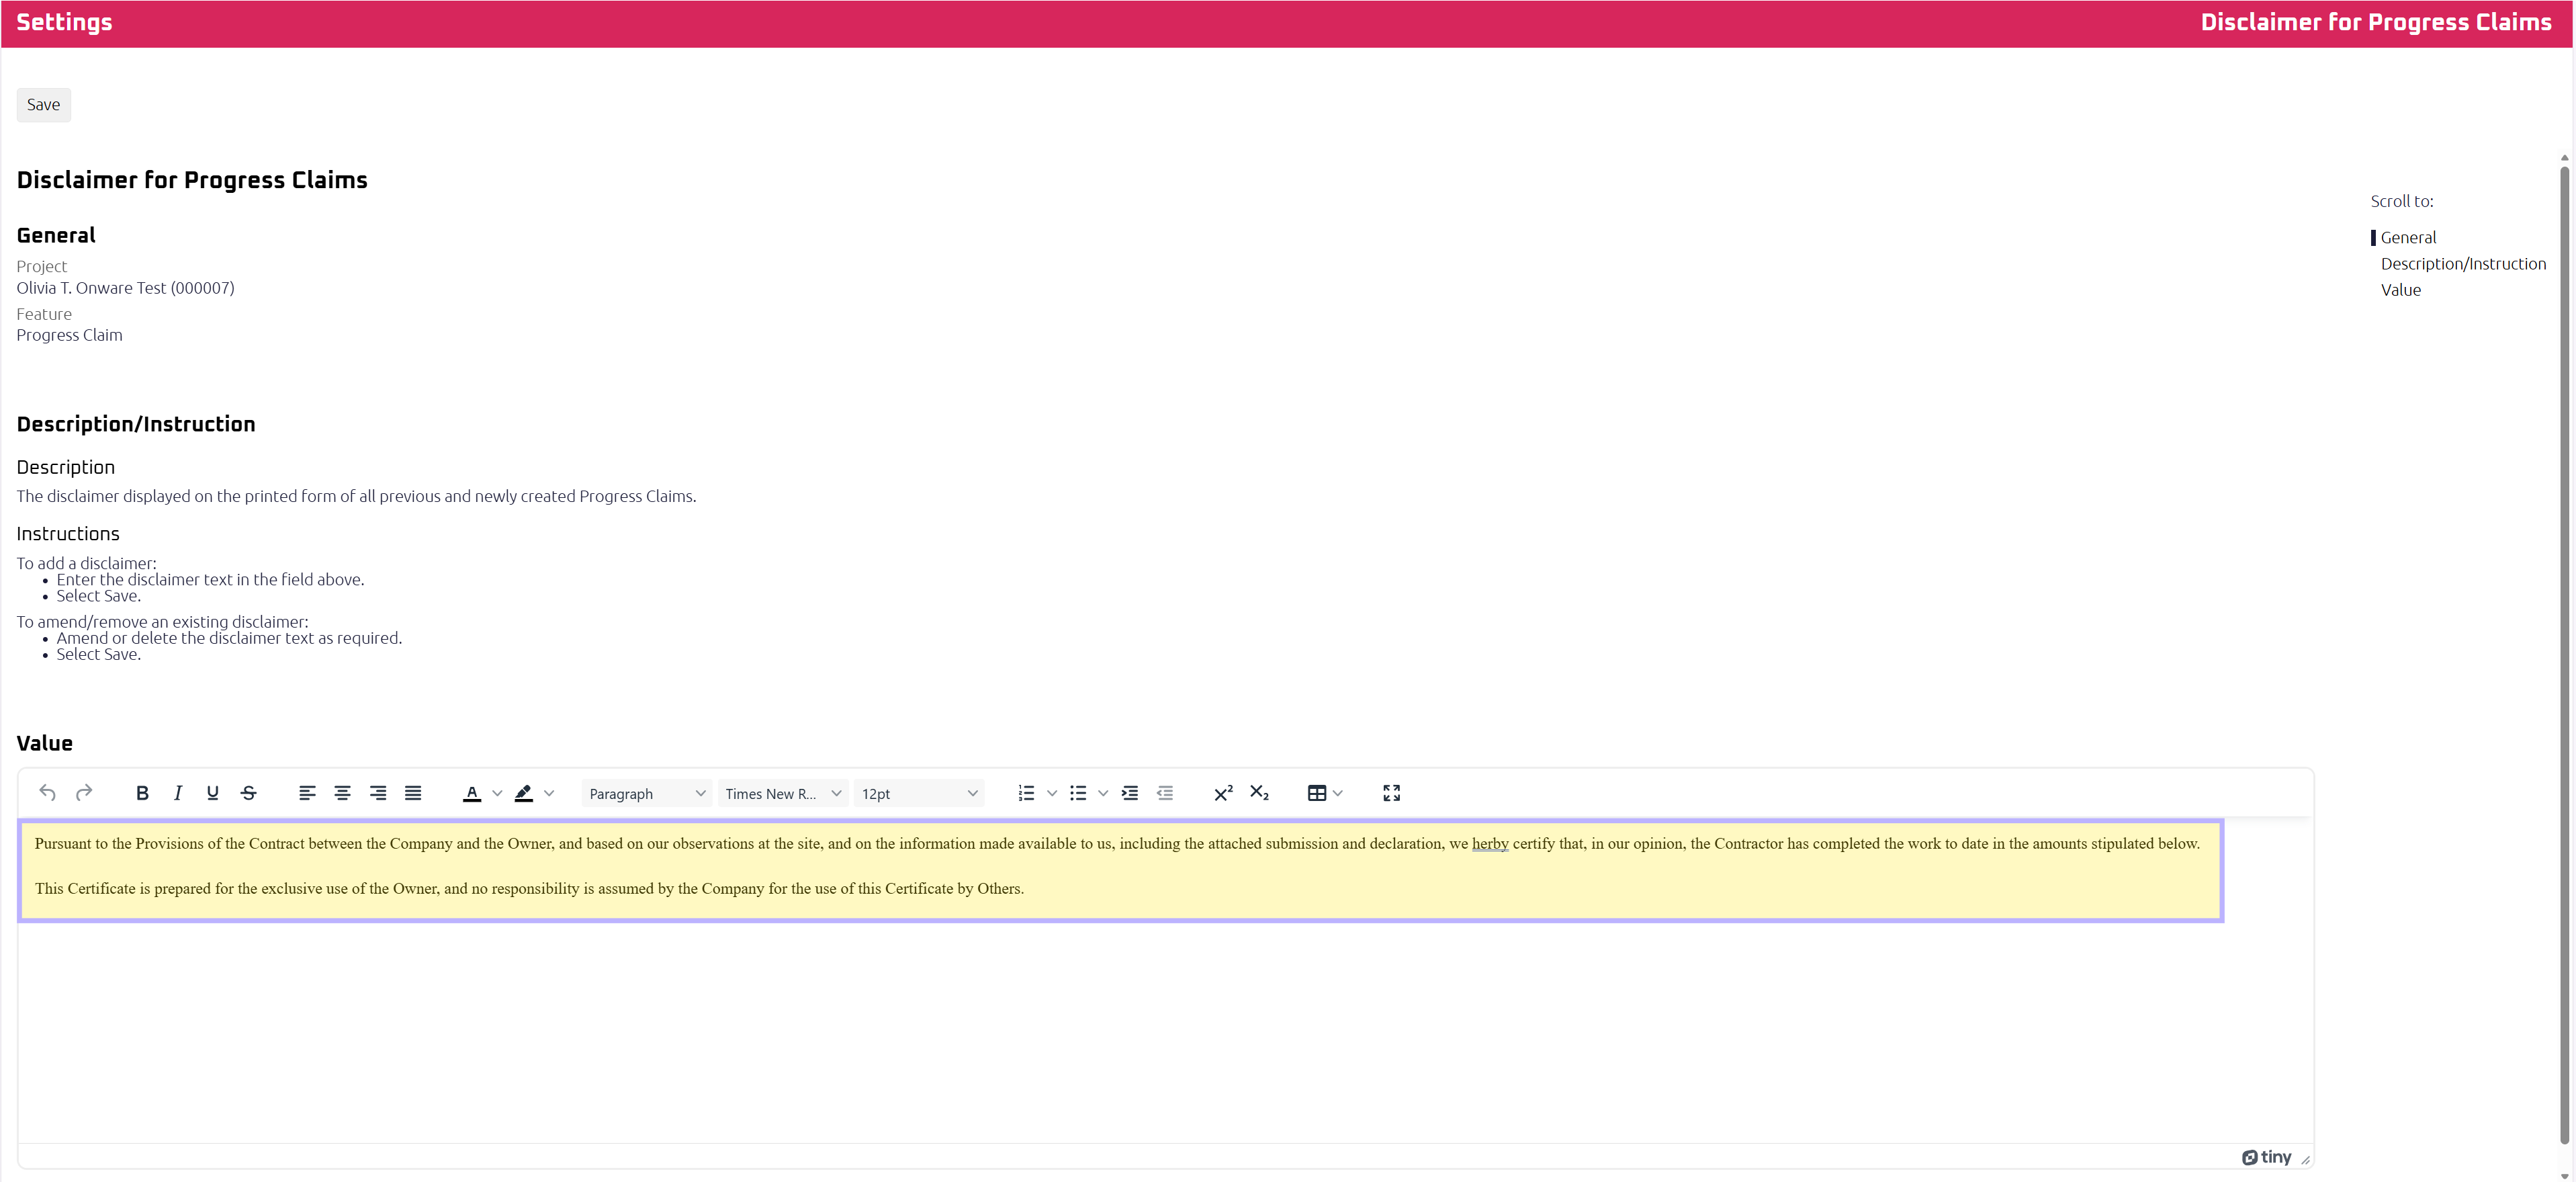The height and width of the screenshot is (1182, 2576).
Task: Undo the last edit in editor
Action: pyautogui.click(x=47, y=793)
